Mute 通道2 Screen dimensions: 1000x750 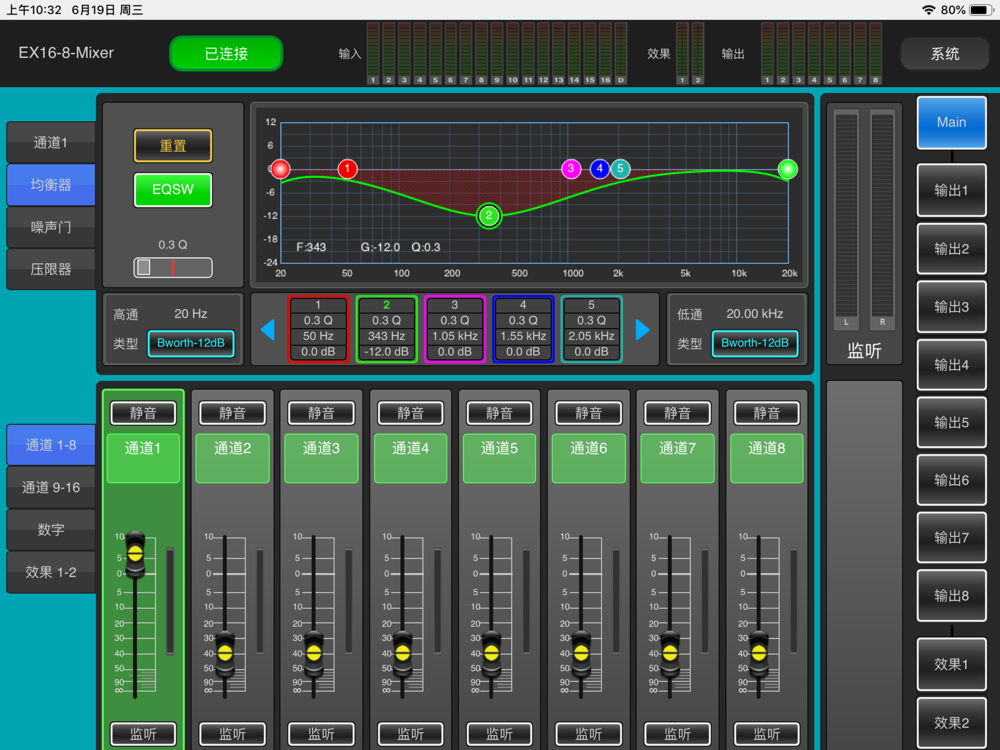(x=232, y=413)
